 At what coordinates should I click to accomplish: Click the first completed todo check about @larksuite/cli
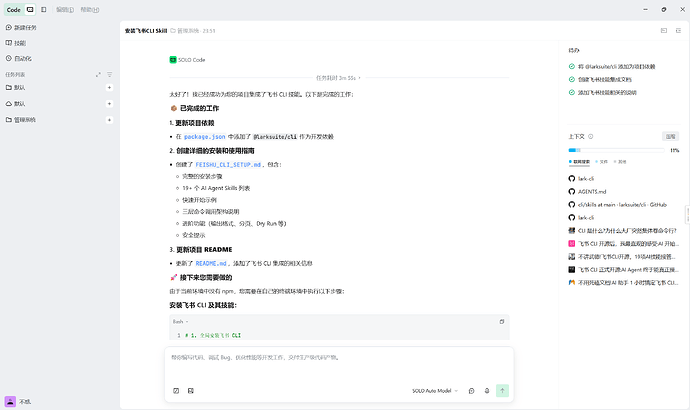(x=572, y=66)
